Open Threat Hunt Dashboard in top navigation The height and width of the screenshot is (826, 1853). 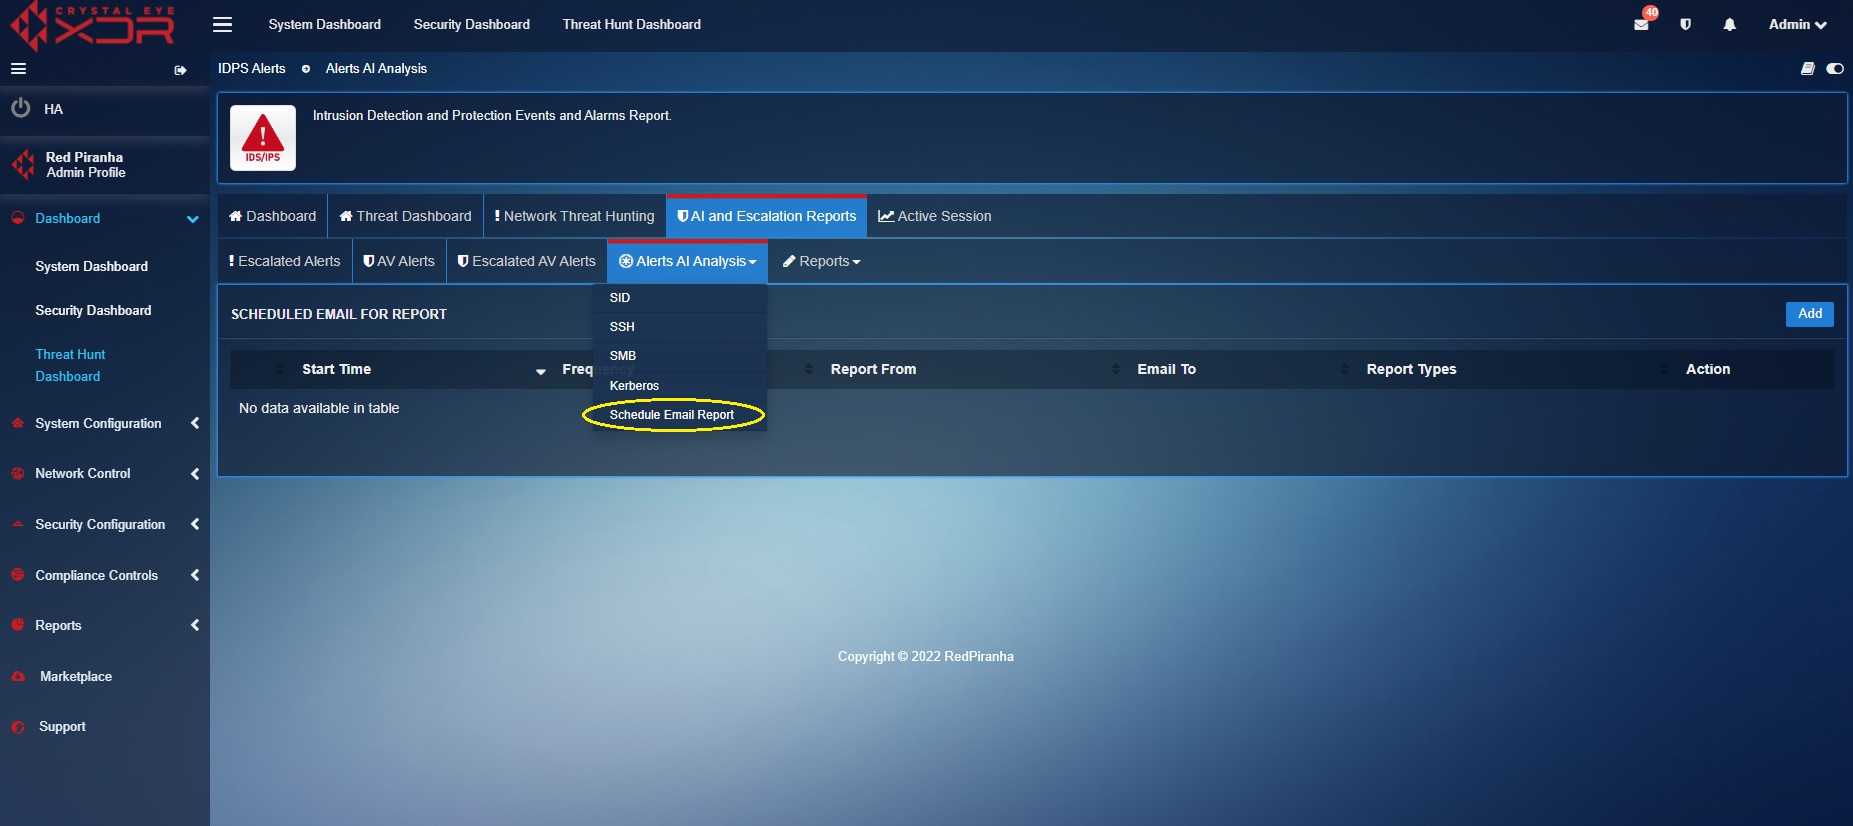(631, 24)
